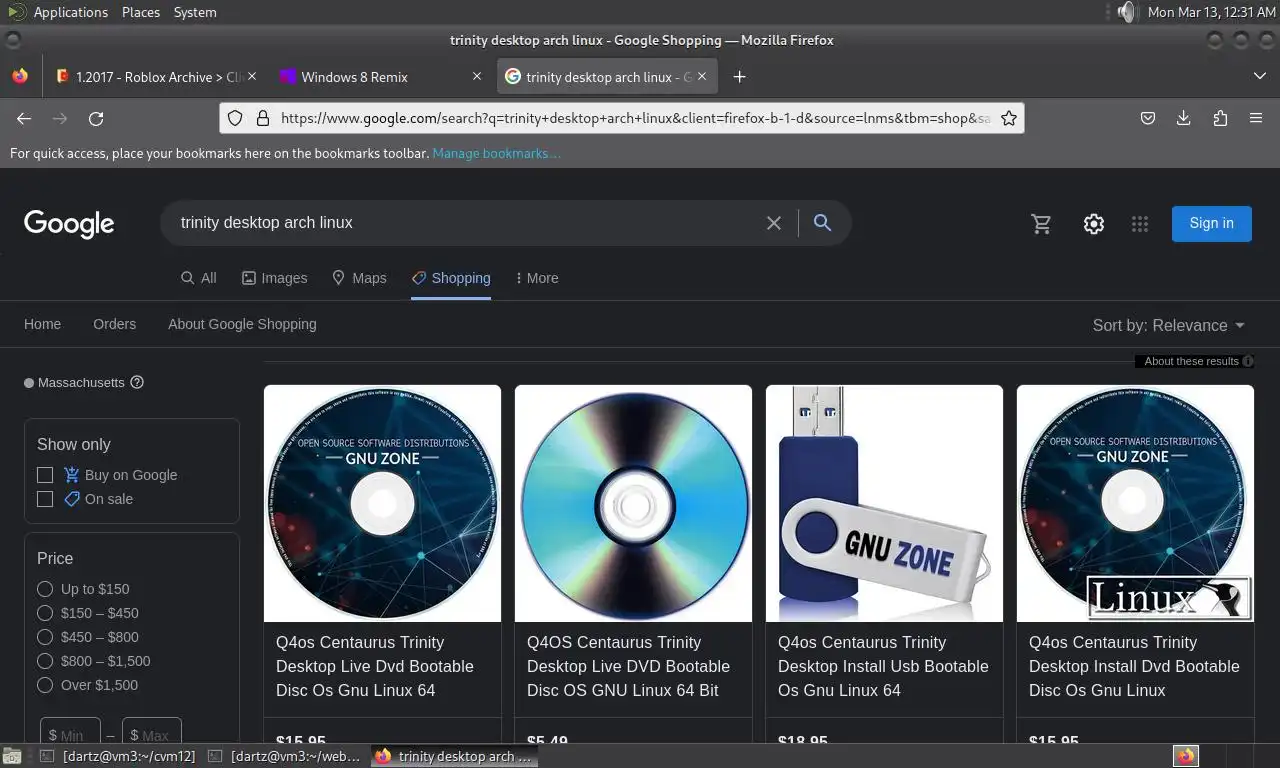Click the Google logo
1280x768 pixels.
pos(69,224)
